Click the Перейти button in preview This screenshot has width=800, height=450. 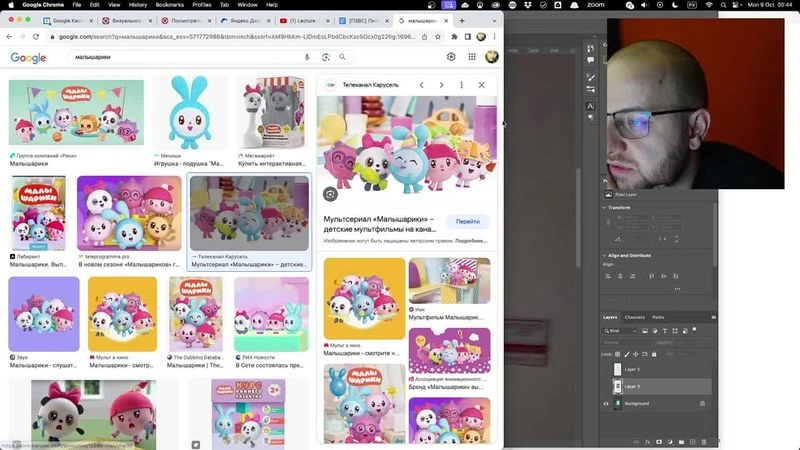pyautogui.click(x=467, y=221)
